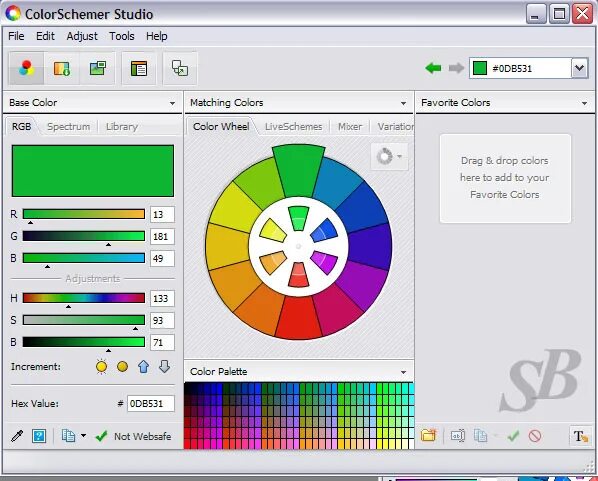Select the inner blue wheel swatch
Screen dimensions: 598x481
click(324, 230)
